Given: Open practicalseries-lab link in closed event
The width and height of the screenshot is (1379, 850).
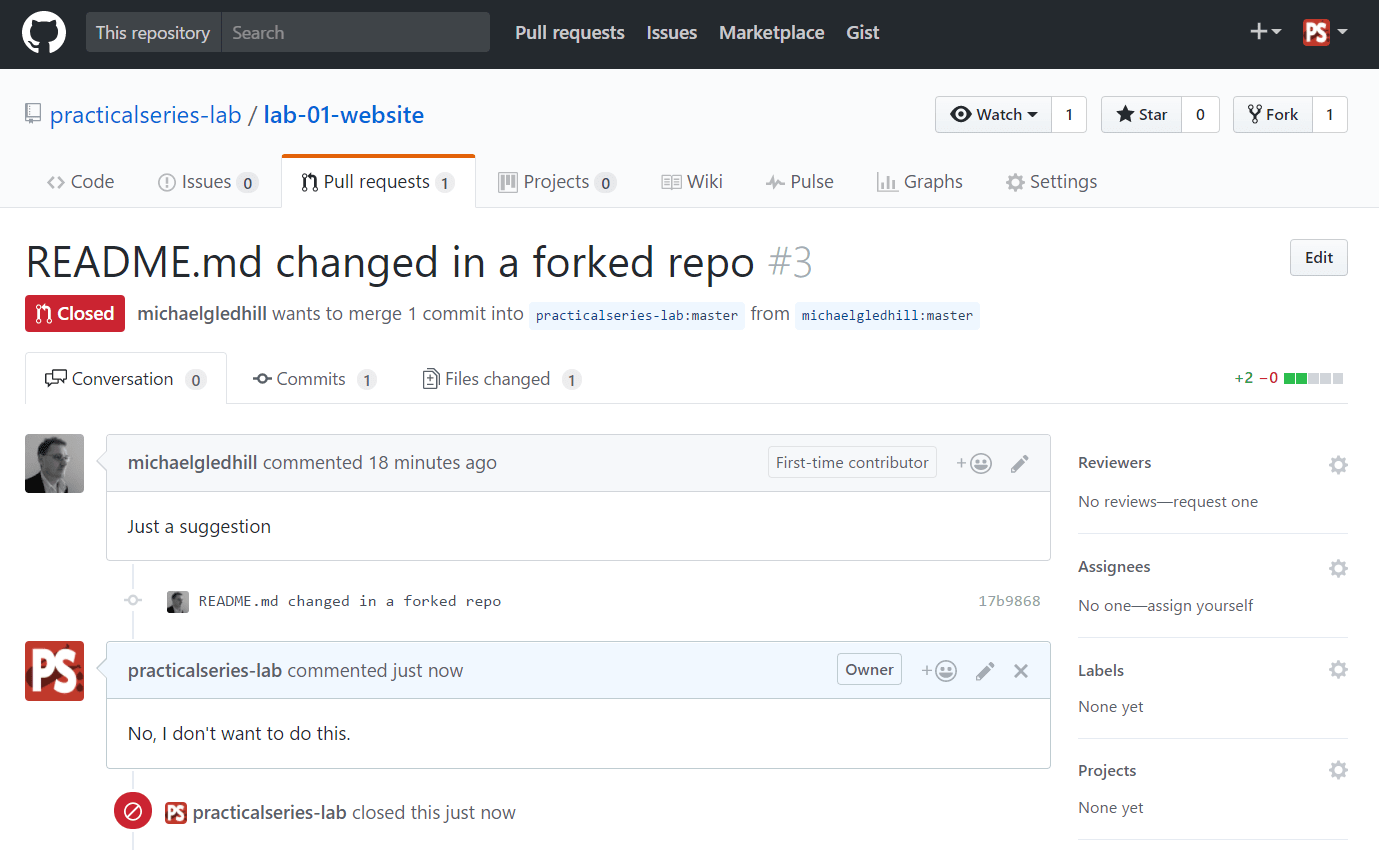Looking at the screenshot, I should [270, 813].
